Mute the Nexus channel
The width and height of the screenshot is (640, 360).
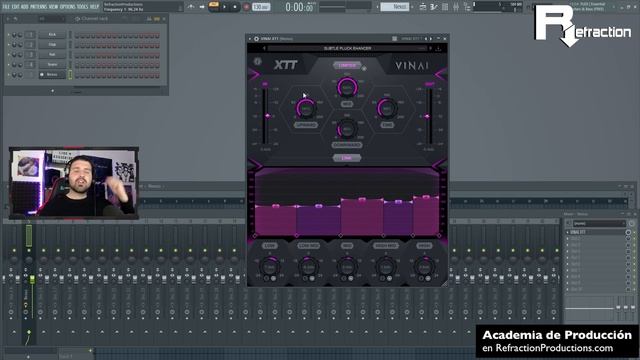coord(9,75)
